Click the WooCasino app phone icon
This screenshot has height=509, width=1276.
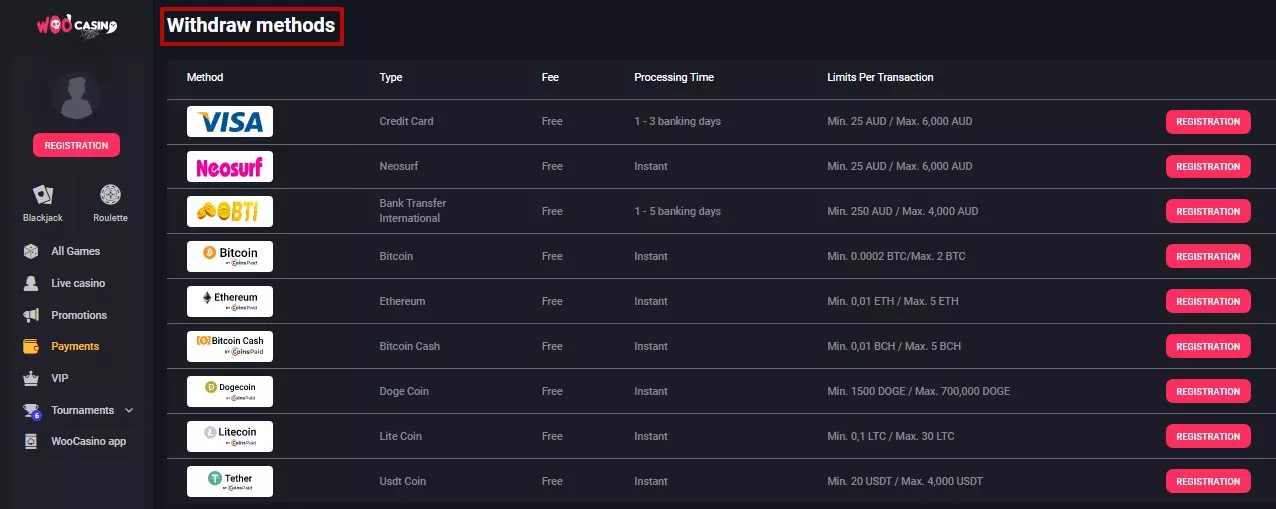click(x=31, y=441)
